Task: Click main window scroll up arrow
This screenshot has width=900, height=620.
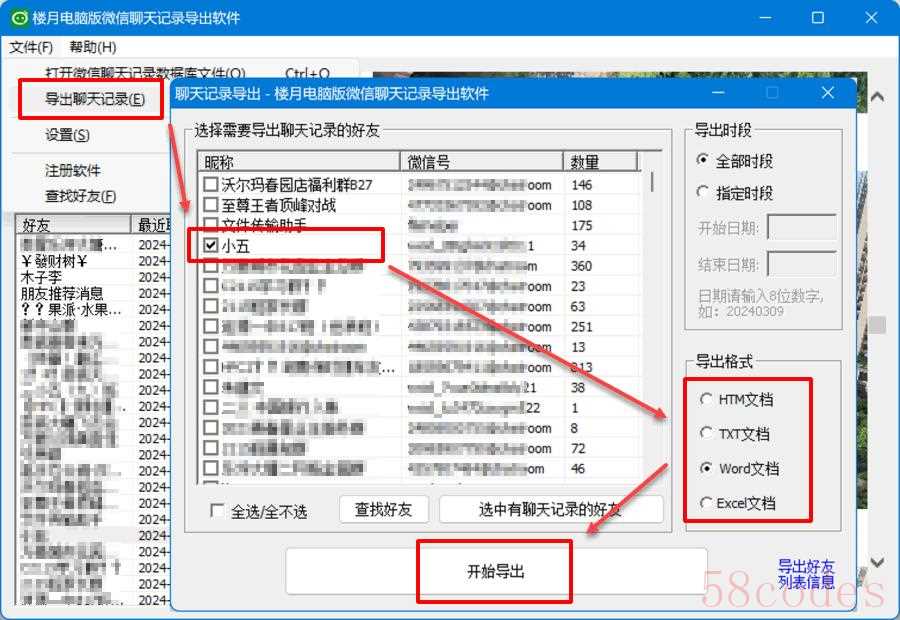Action: pyautogui.click(x=878, y=97)
